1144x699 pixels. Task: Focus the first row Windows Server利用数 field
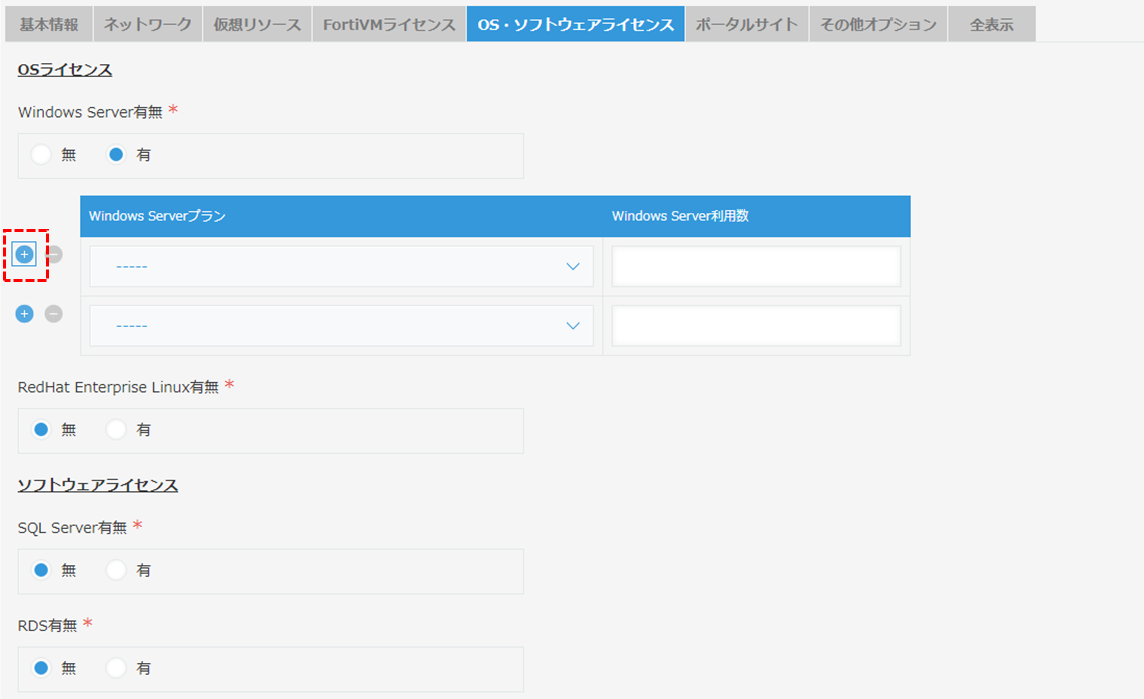756,266
